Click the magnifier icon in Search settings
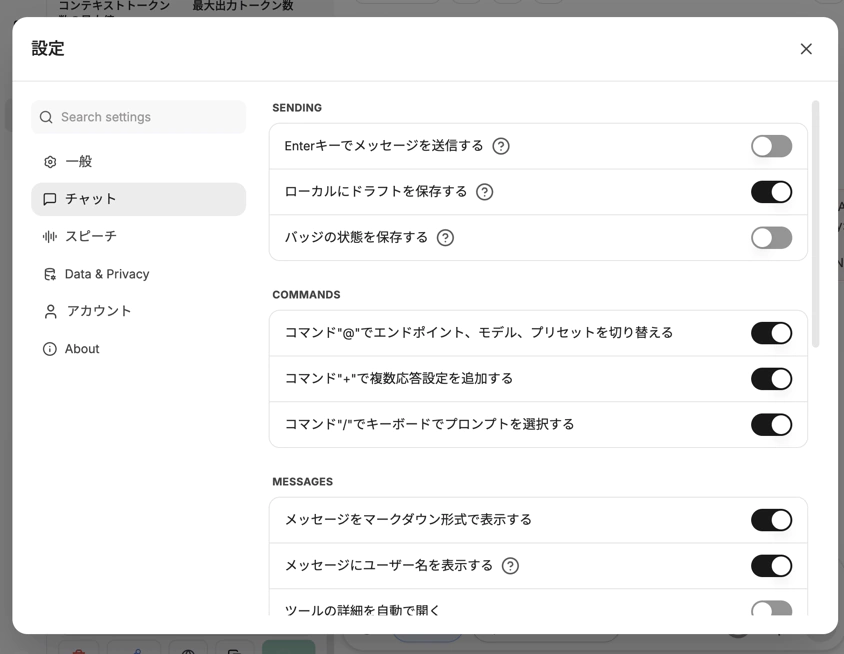 coord(46,117)
